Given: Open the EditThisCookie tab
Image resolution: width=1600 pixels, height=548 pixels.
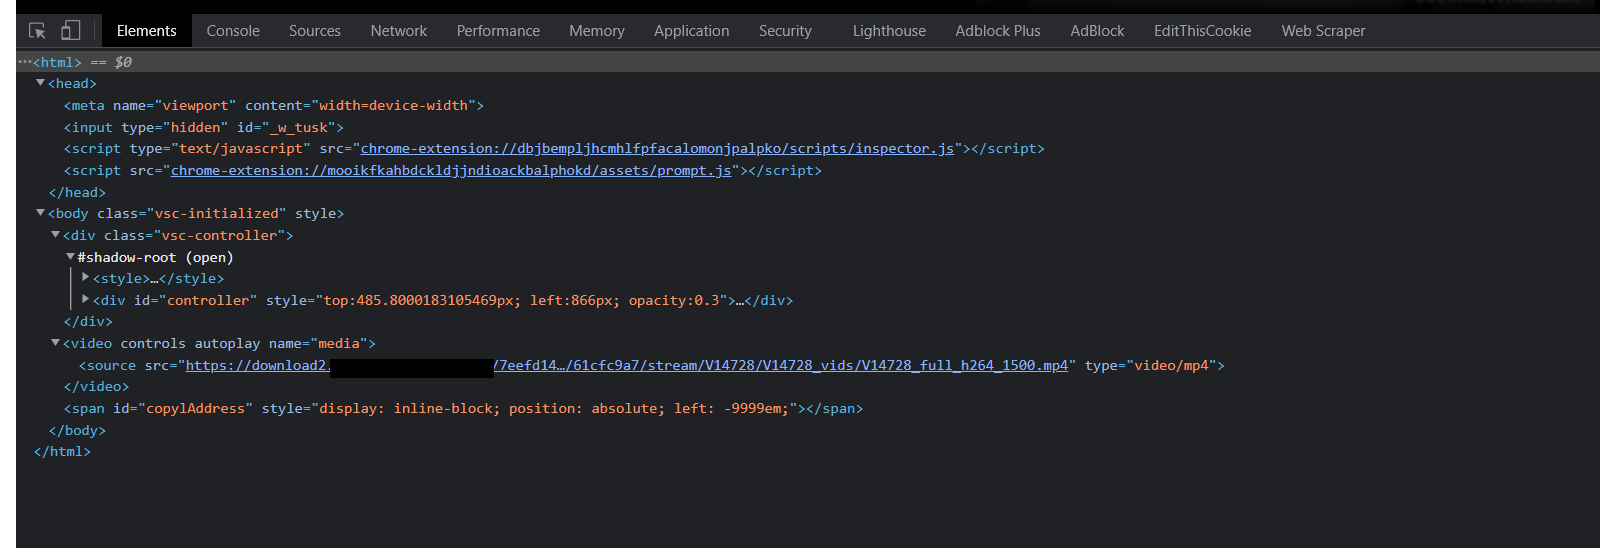Looking at the screenshot, I should coord(1202,31).
